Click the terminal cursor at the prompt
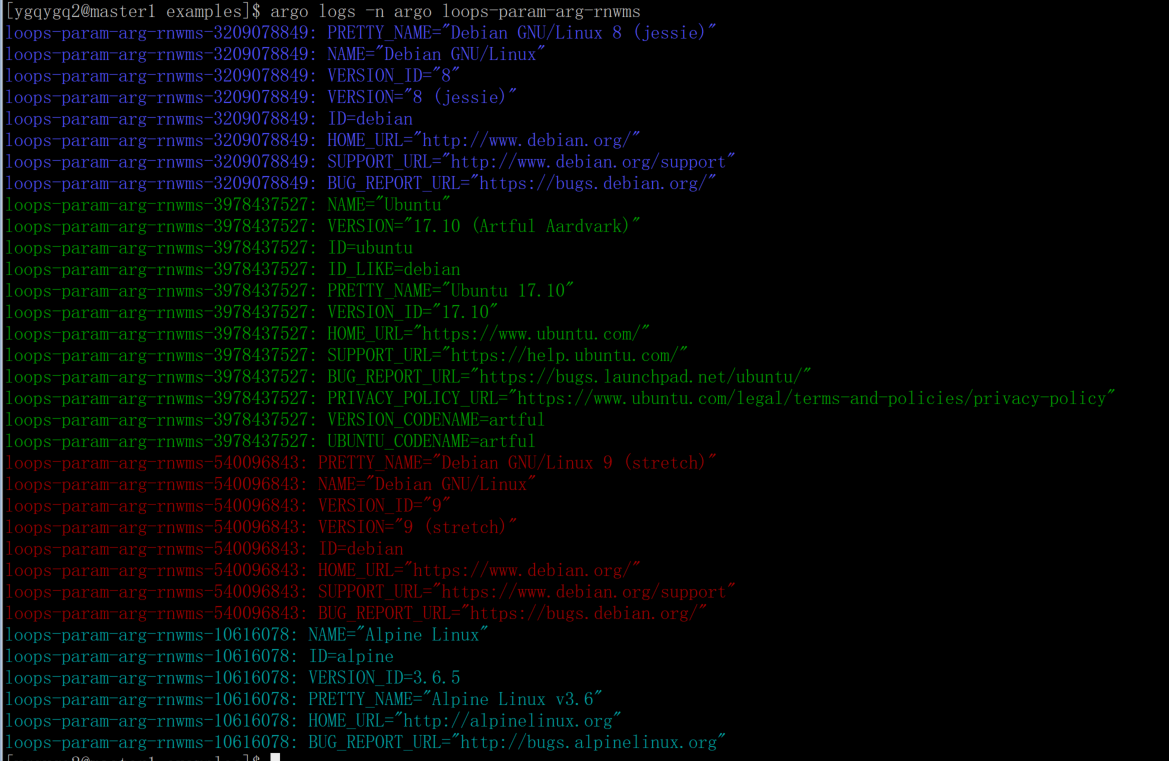The height and width of the screenshot is (761, 1169). 275,757
